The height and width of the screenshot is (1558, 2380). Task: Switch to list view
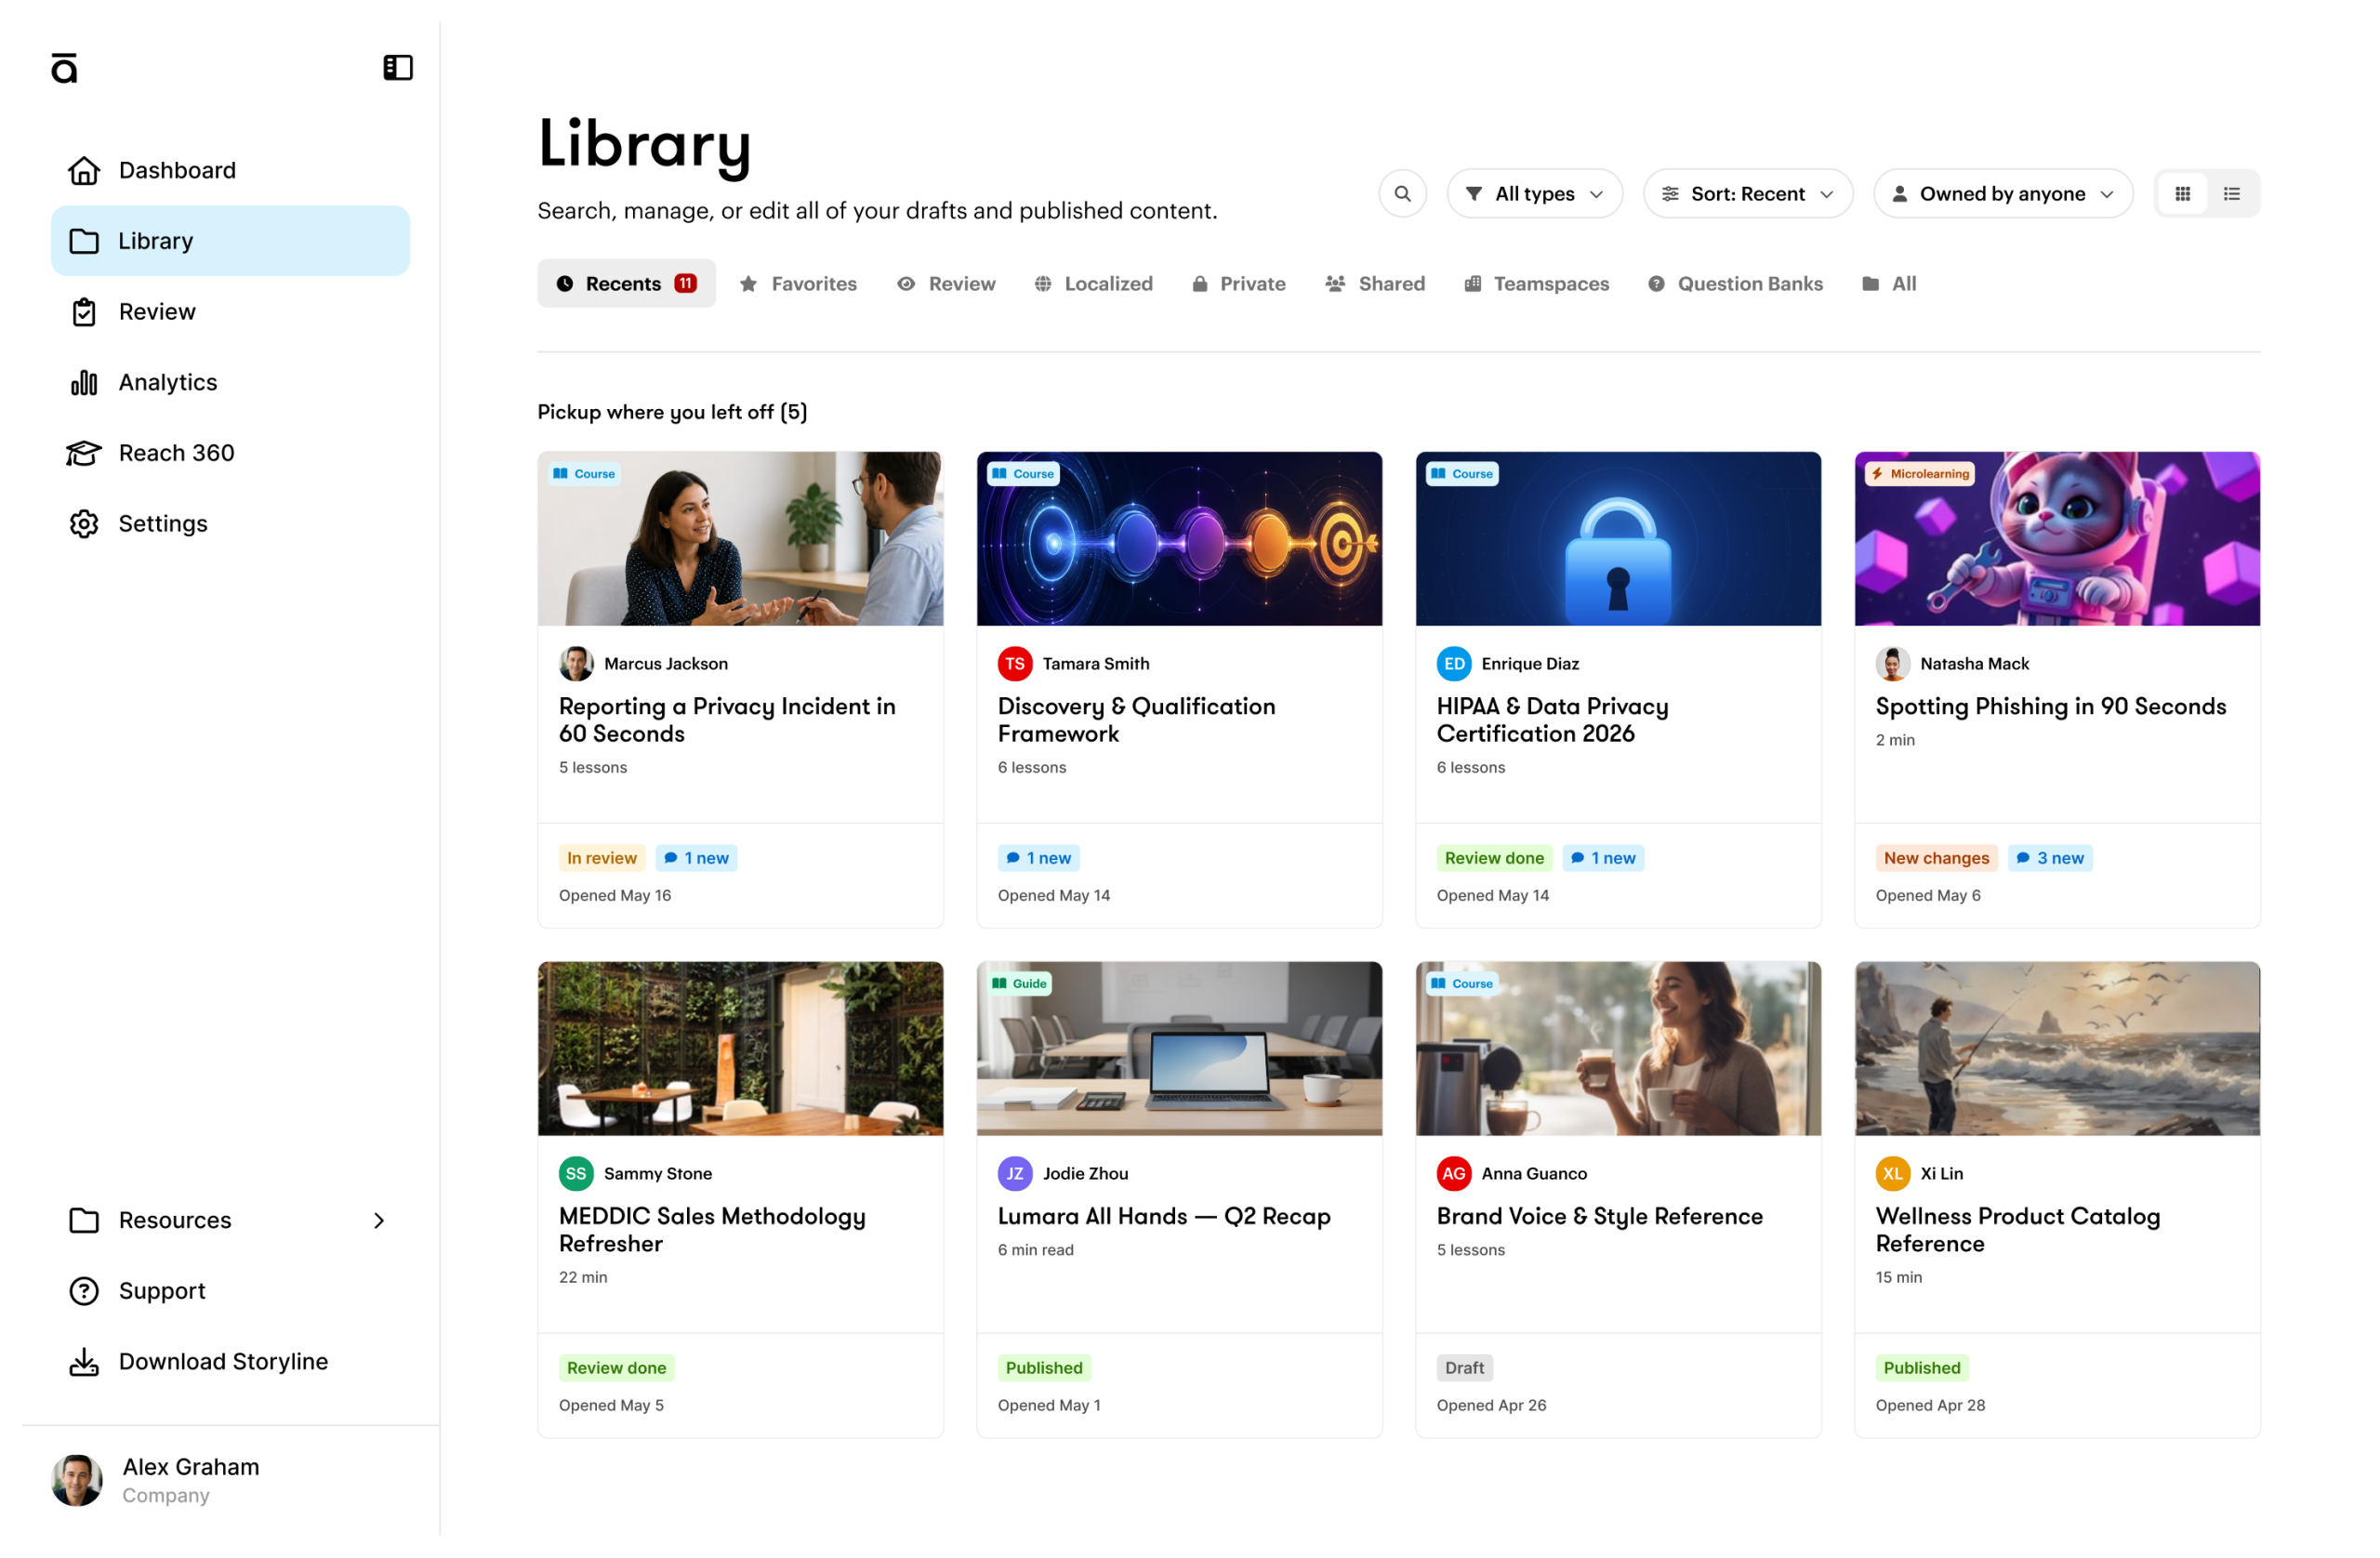coord(2232,194)
